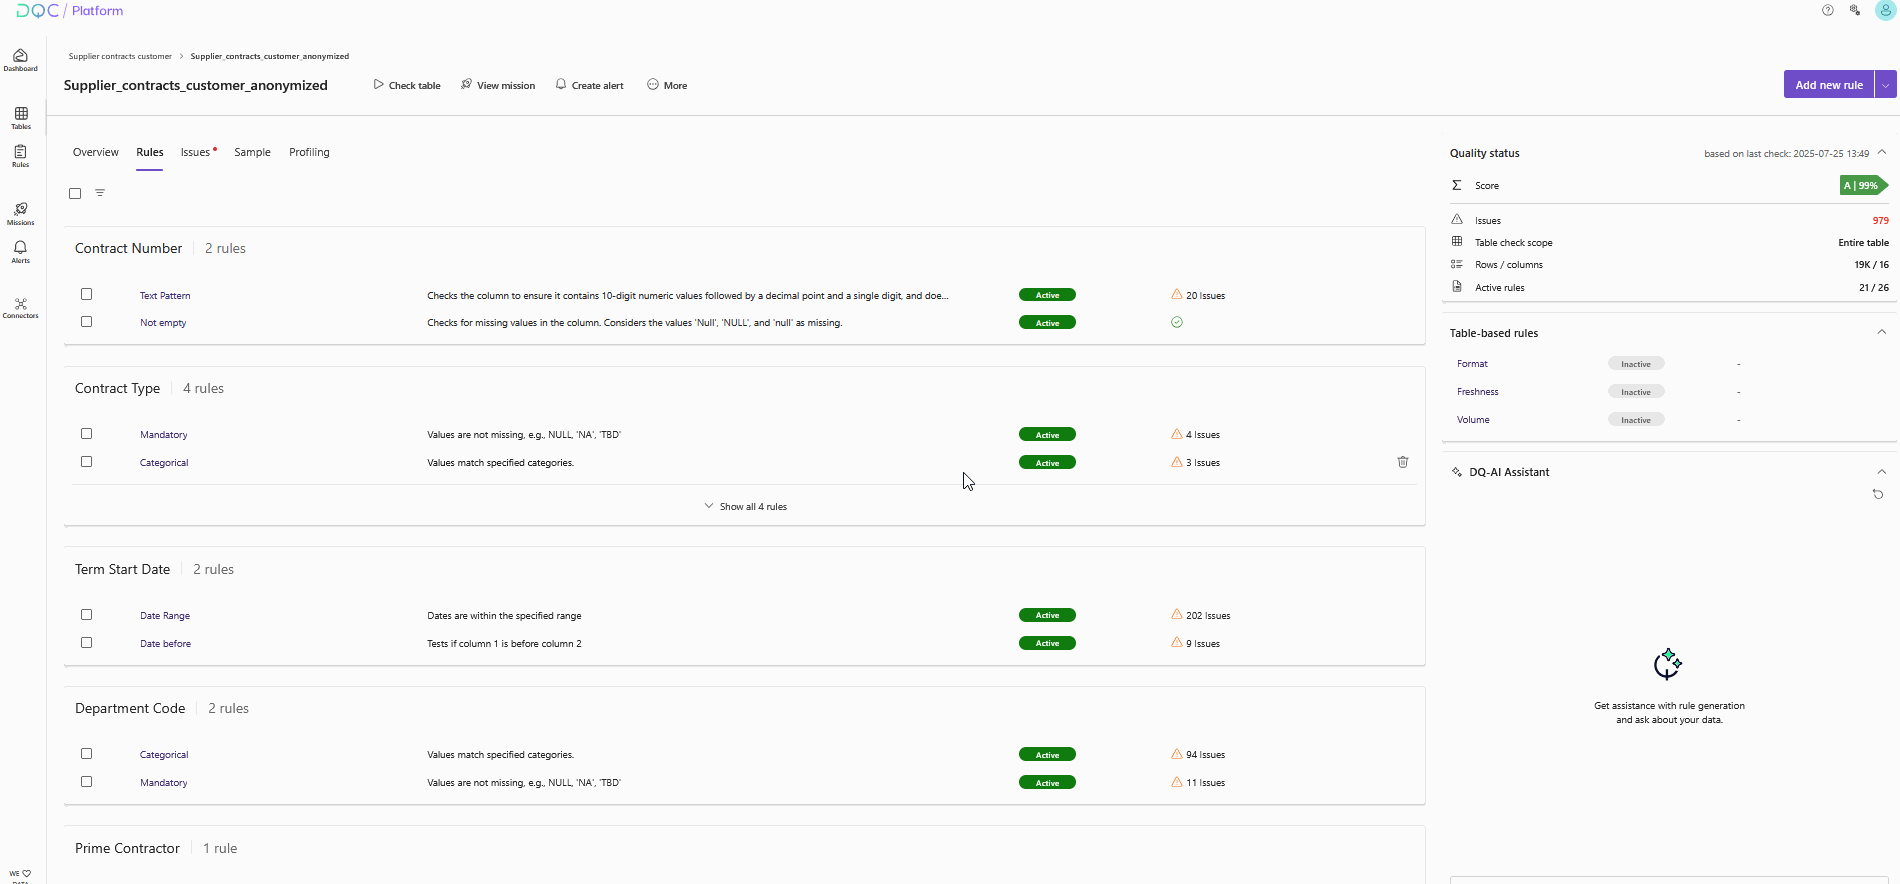1900x884 pixels.
Task: Open the More actions menu
Action: (667, 85)
